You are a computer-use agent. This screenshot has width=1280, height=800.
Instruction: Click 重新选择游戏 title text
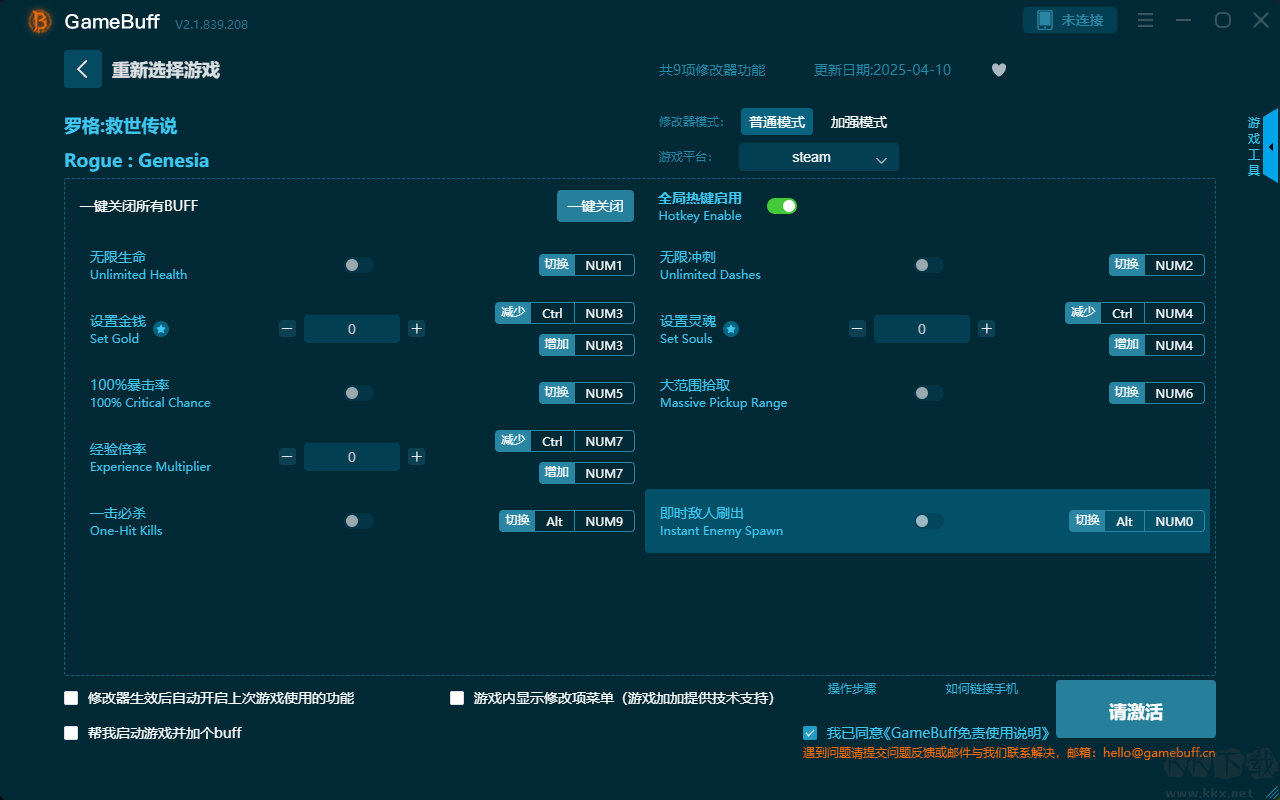tap(166, 70)
